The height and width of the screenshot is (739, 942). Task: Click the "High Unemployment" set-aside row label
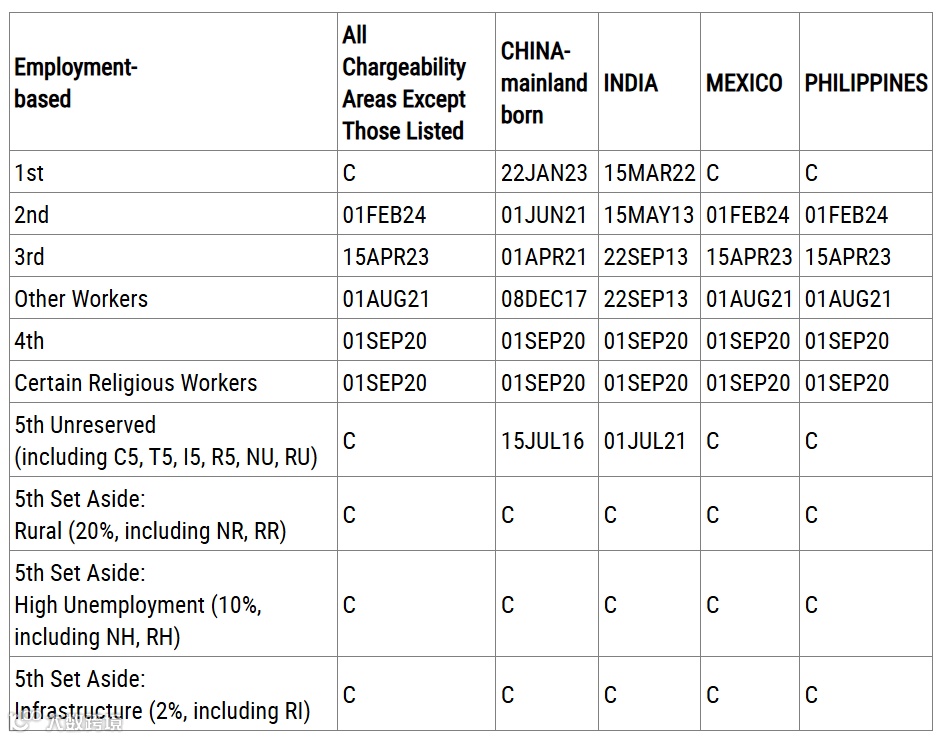[x=138, y=605]
